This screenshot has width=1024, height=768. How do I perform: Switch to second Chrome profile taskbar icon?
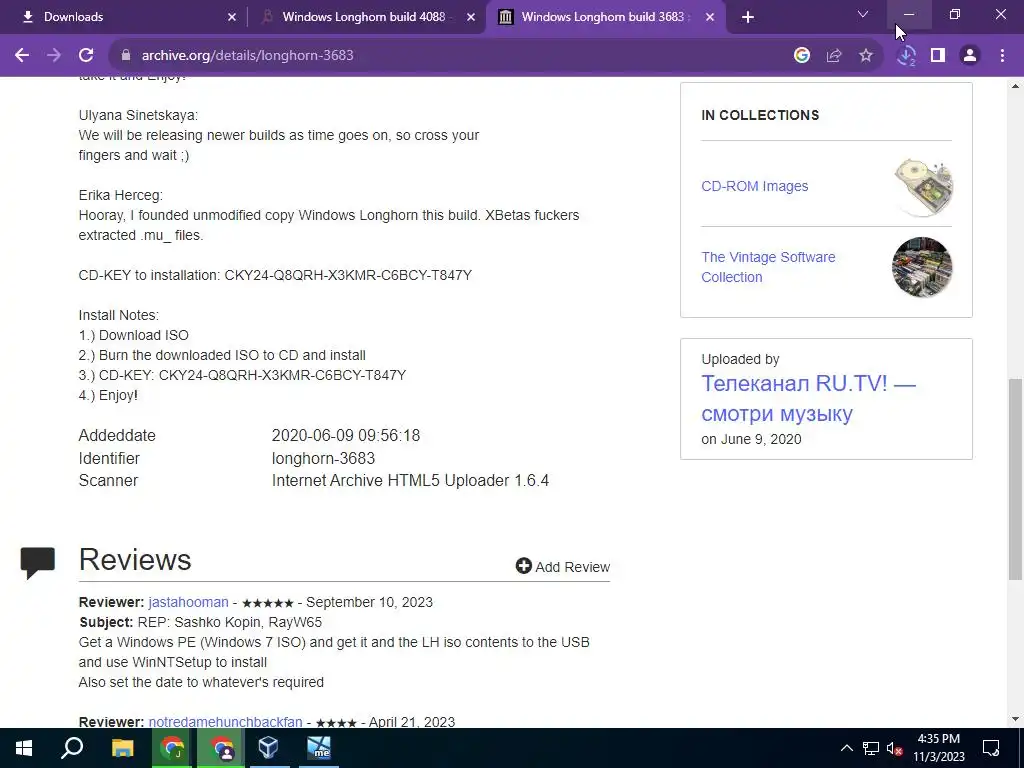tap(222, 748)
